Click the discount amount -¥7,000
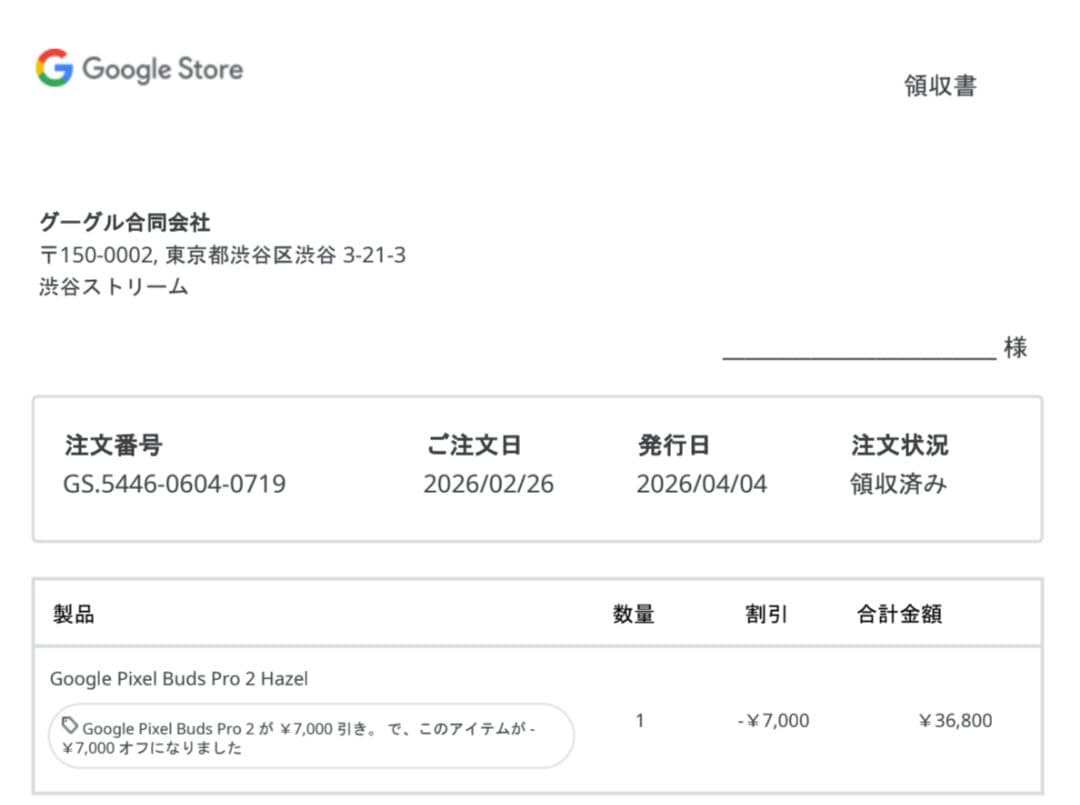The image size is (1080, 805). click(773, 721)
